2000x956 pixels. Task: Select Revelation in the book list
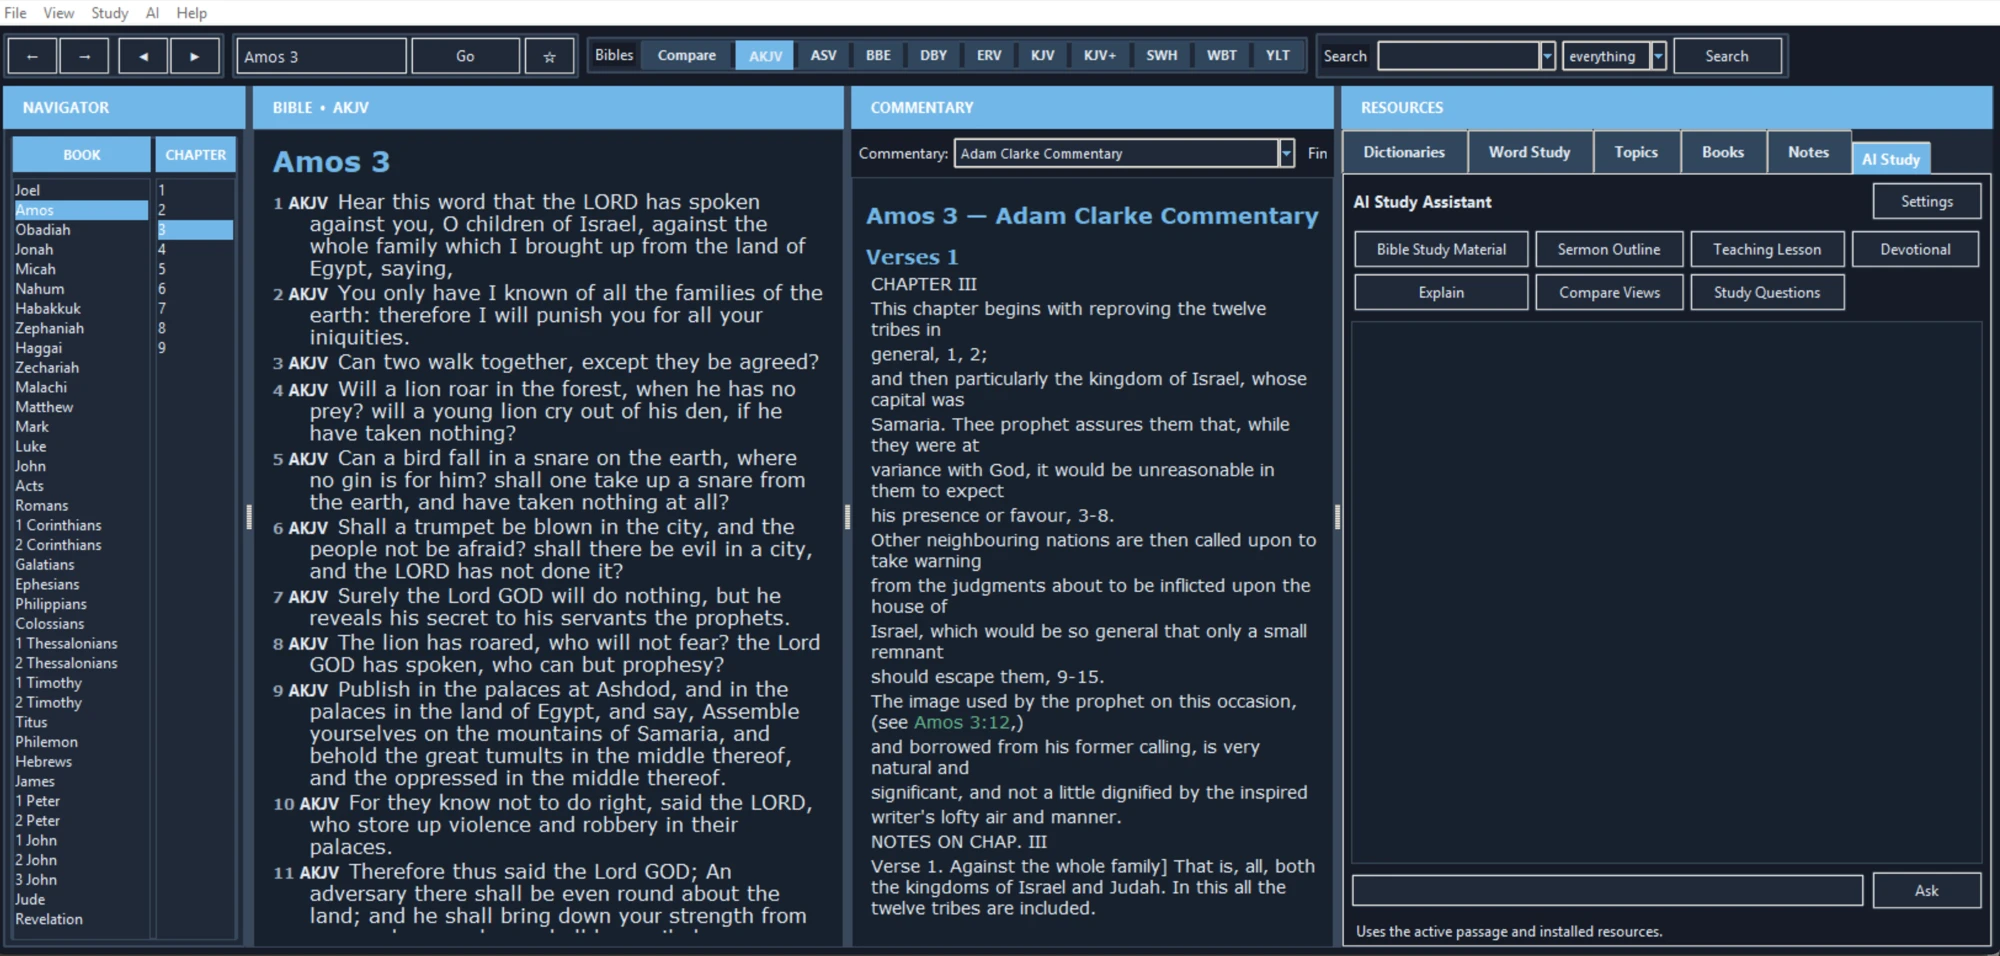[80, 919]
